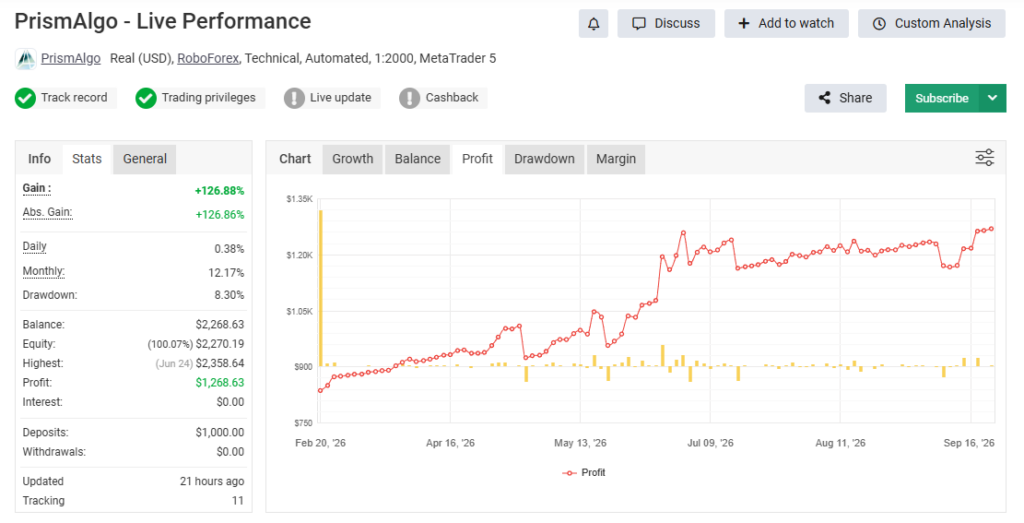This screenshot has width=1024, height=523.
Task: Click the $2,358.64 highest value
Action: 220,364
